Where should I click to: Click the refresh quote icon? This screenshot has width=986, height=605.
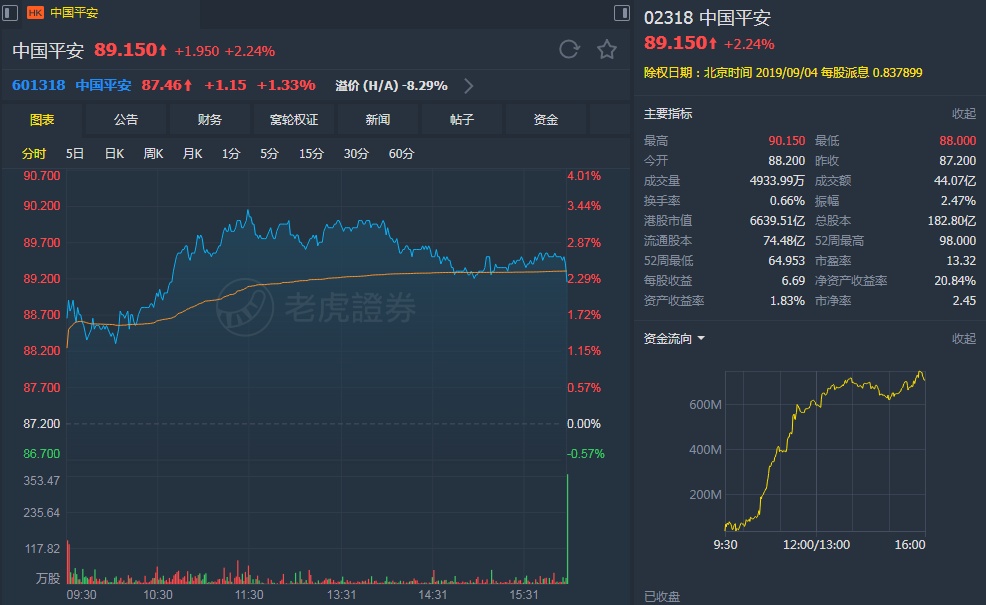coord(569,49)
